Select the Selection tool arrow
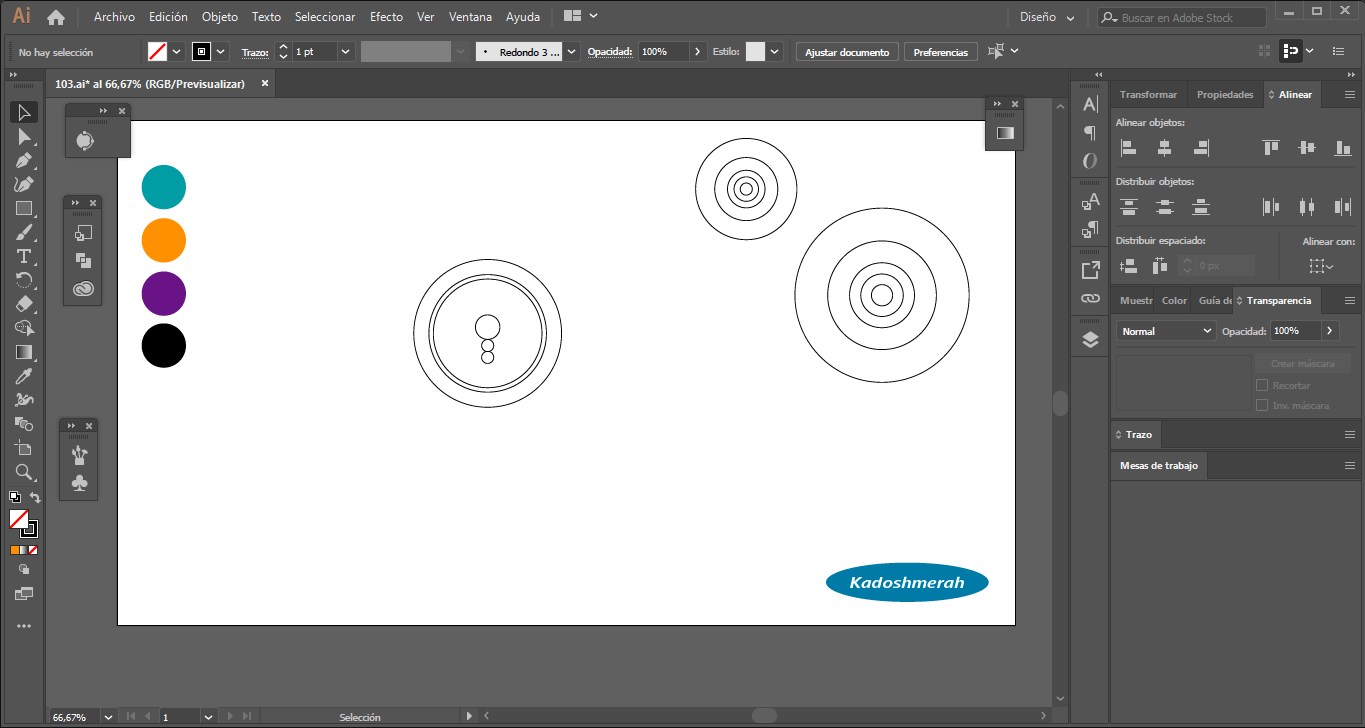1365x728 pixels. [x=24, y=112]
